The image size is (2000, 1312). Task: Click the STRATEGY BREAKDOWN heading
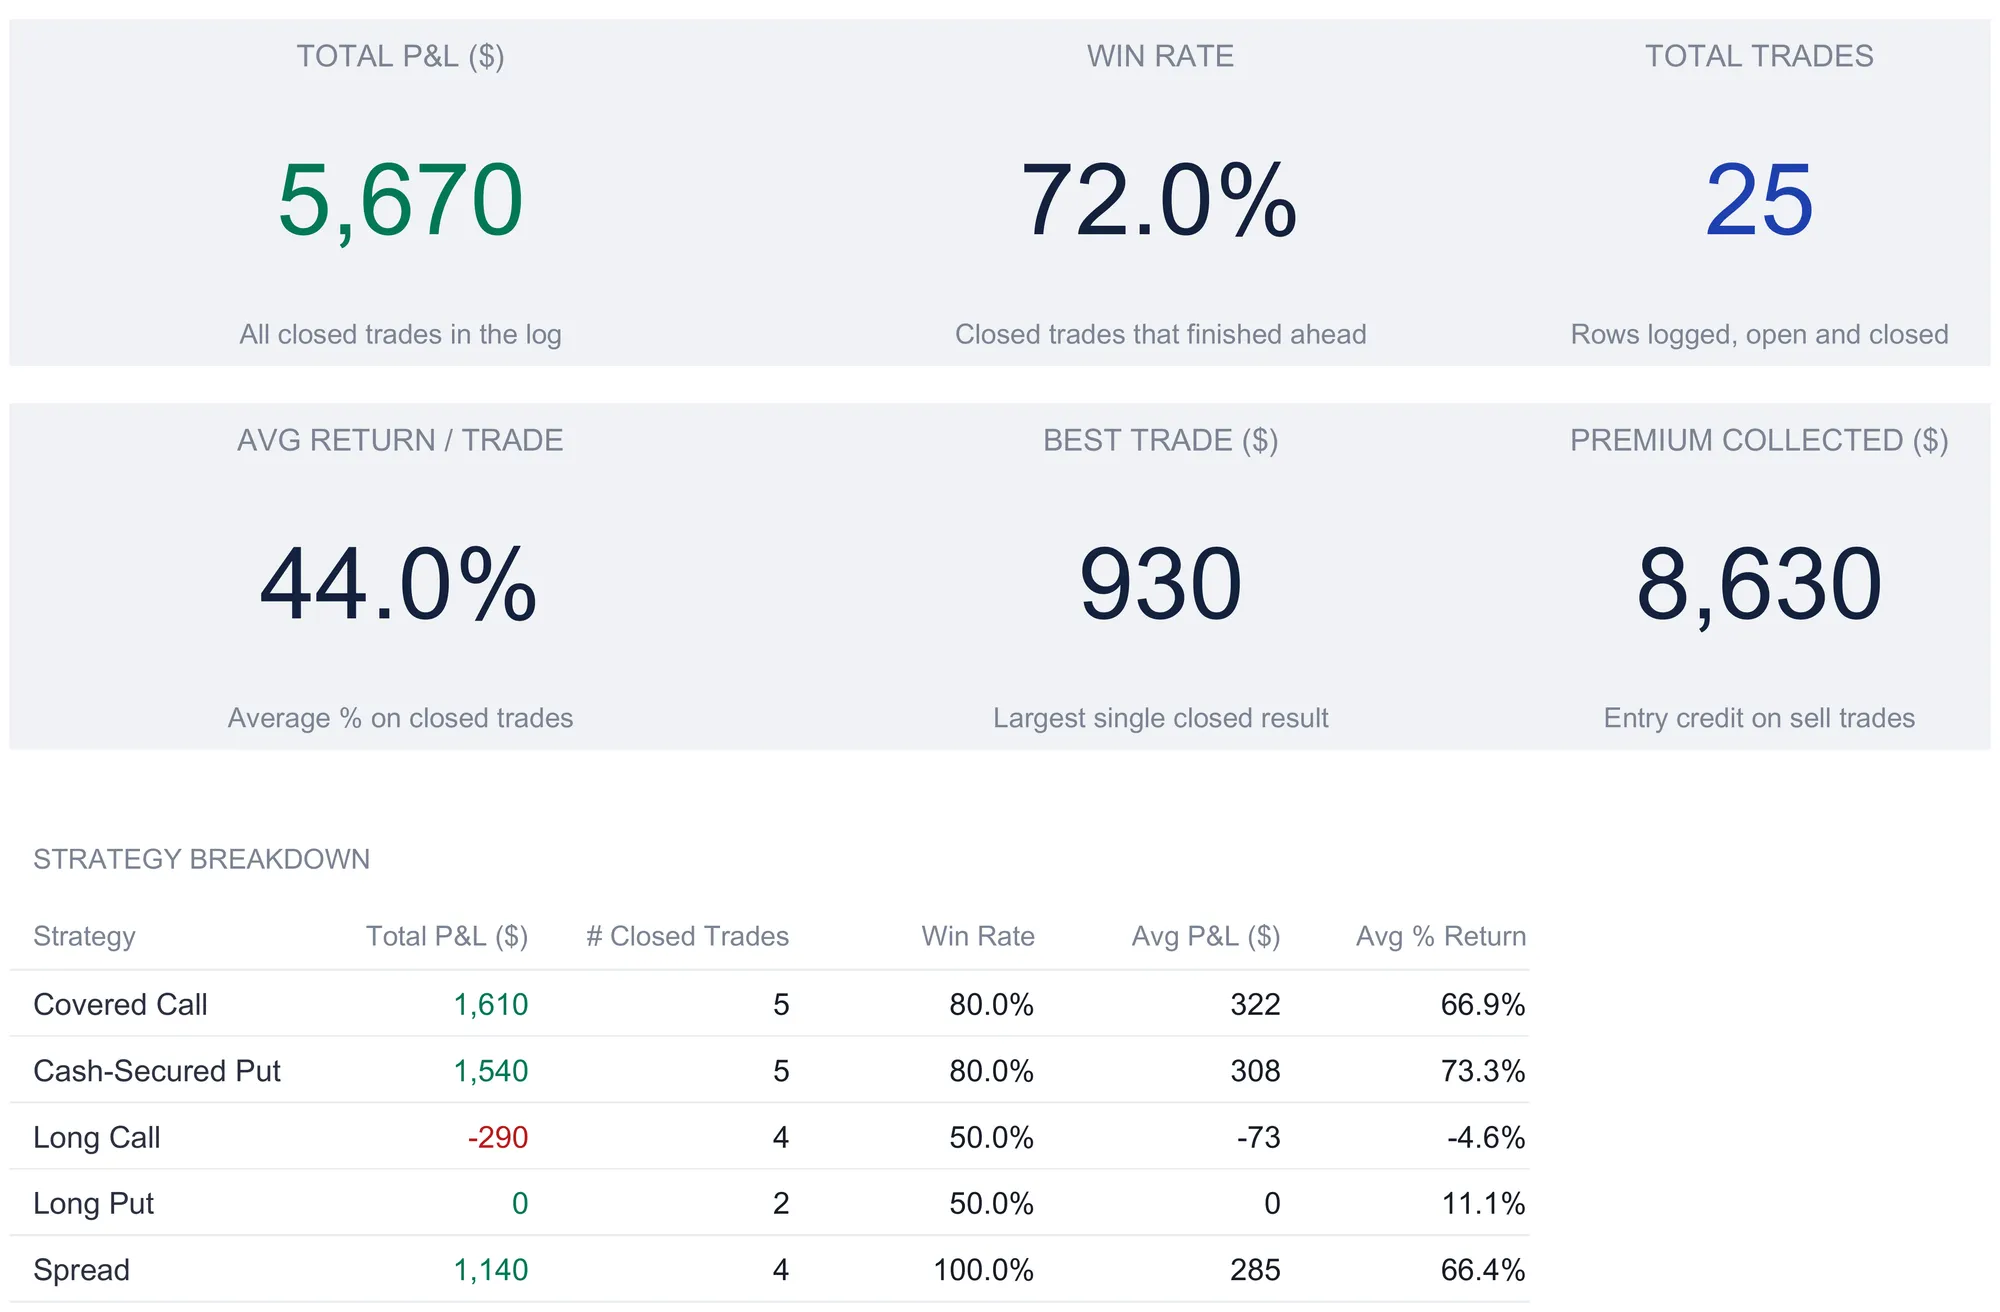201,859
